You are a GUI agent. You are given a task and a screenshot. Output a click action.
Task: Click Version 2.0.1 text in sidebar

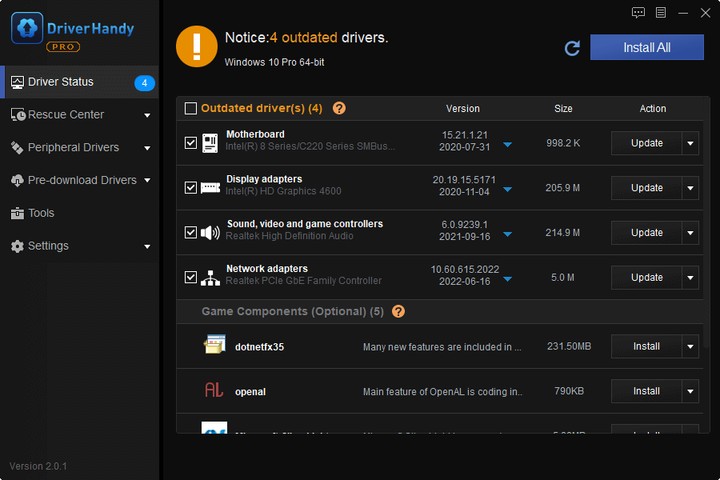click(x=38, y=466)
